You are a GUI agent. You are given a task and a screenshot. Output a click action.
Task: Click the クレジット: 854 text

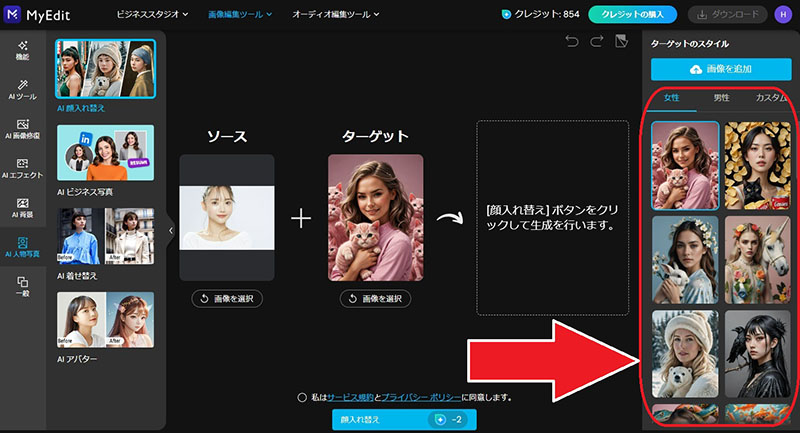(547, 14)
